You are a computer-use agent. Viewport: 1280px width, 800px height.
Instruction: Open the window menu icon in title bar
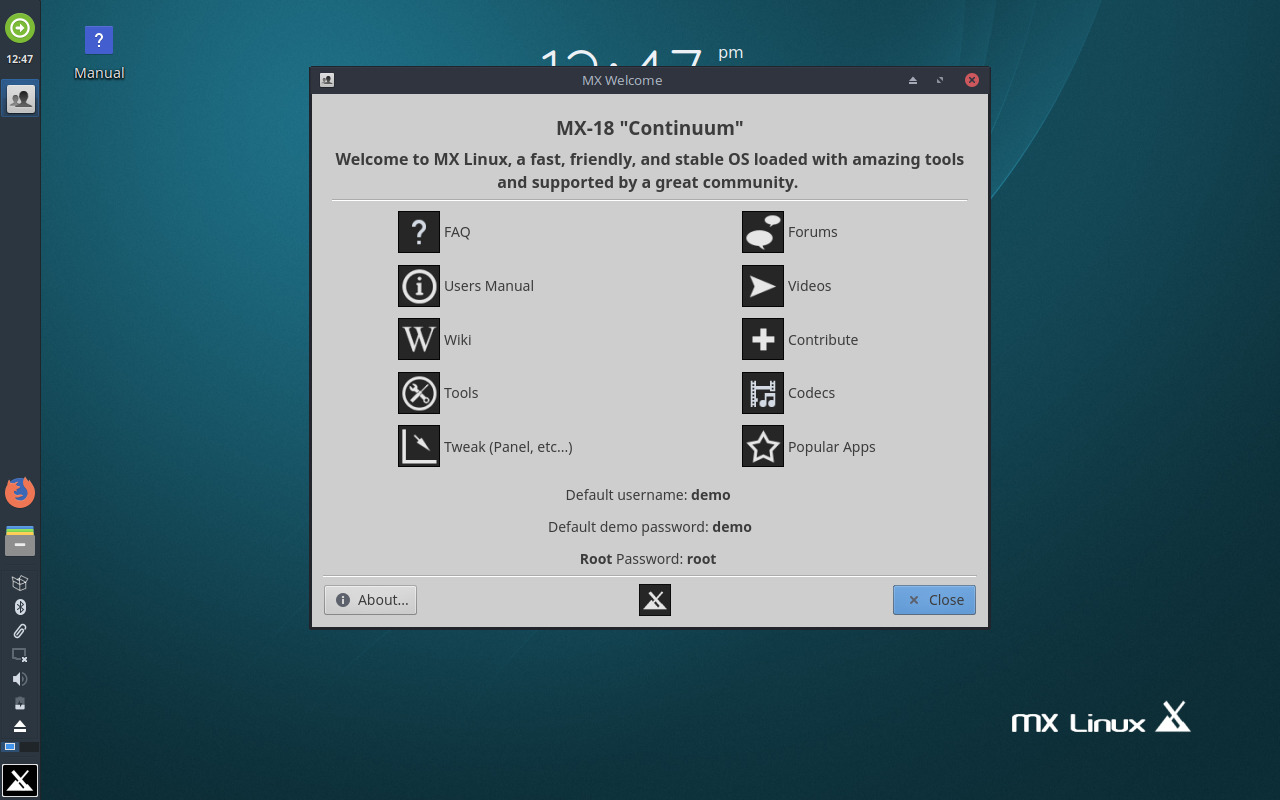pyautogui.click(x=327, y=80)
